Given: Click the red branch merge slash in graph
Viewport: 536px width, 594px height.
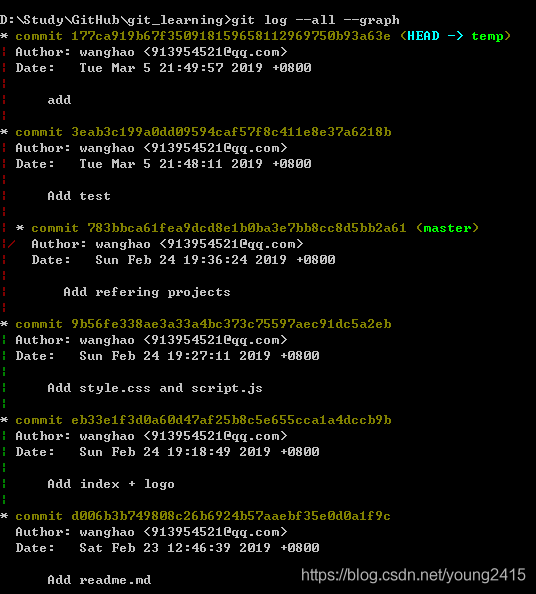Looking at the screenshot, I should pyautogui.click(x=11, y=244).
